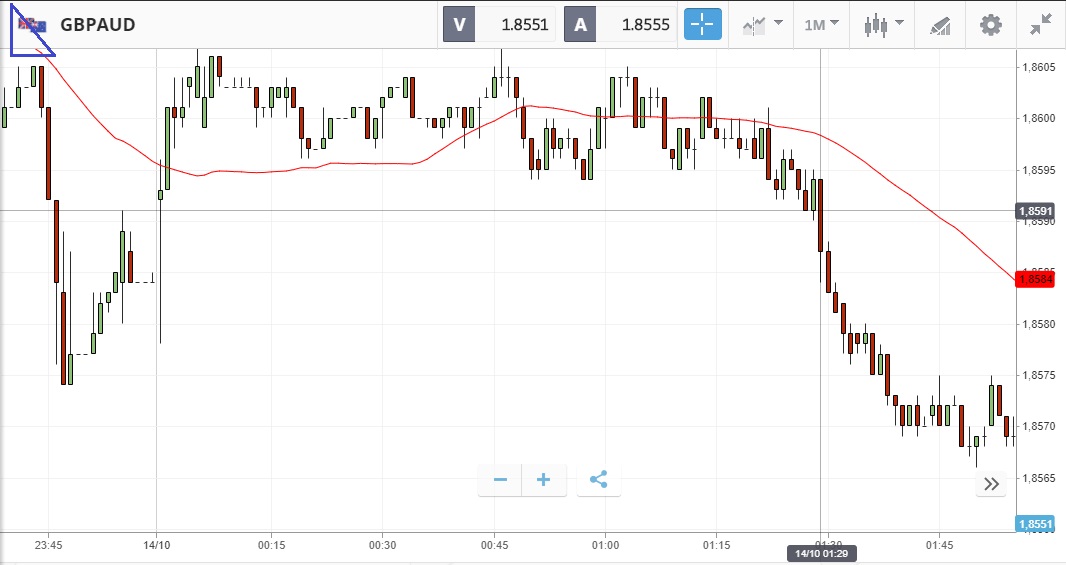
Task: Click the blue 1.8551 current price tag
Action: coord(1035,524)
